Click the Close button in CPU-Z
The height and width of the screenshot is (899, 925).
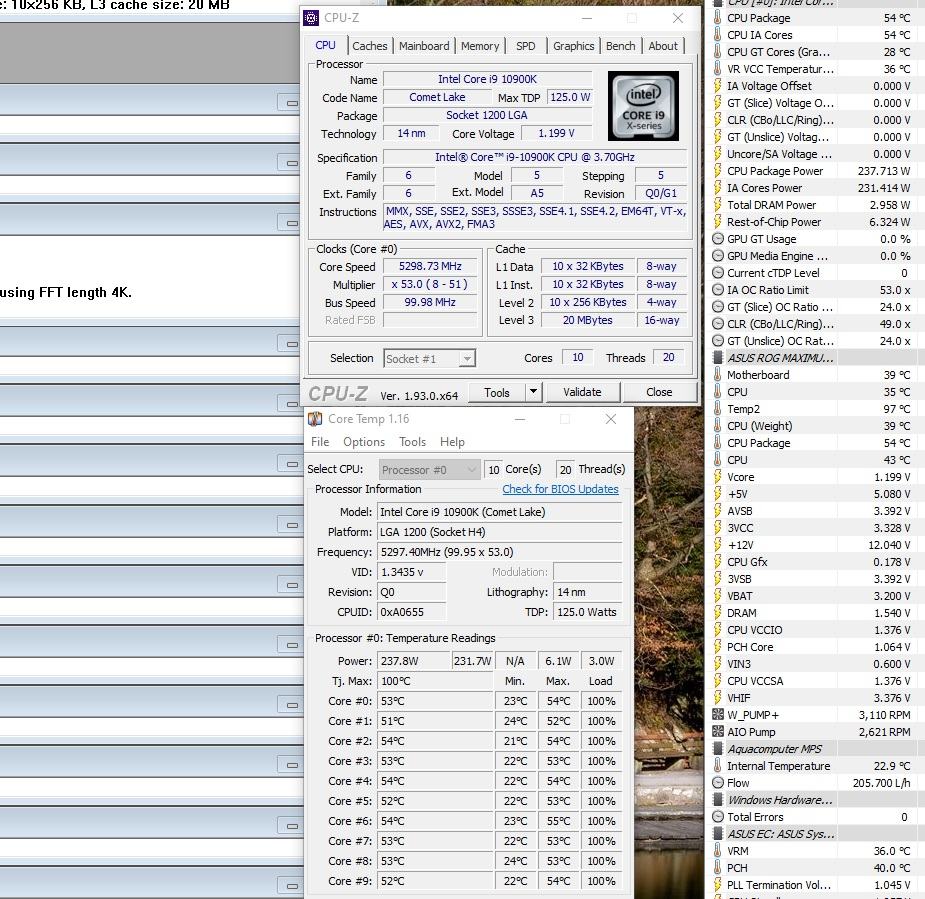coord(659,392)
